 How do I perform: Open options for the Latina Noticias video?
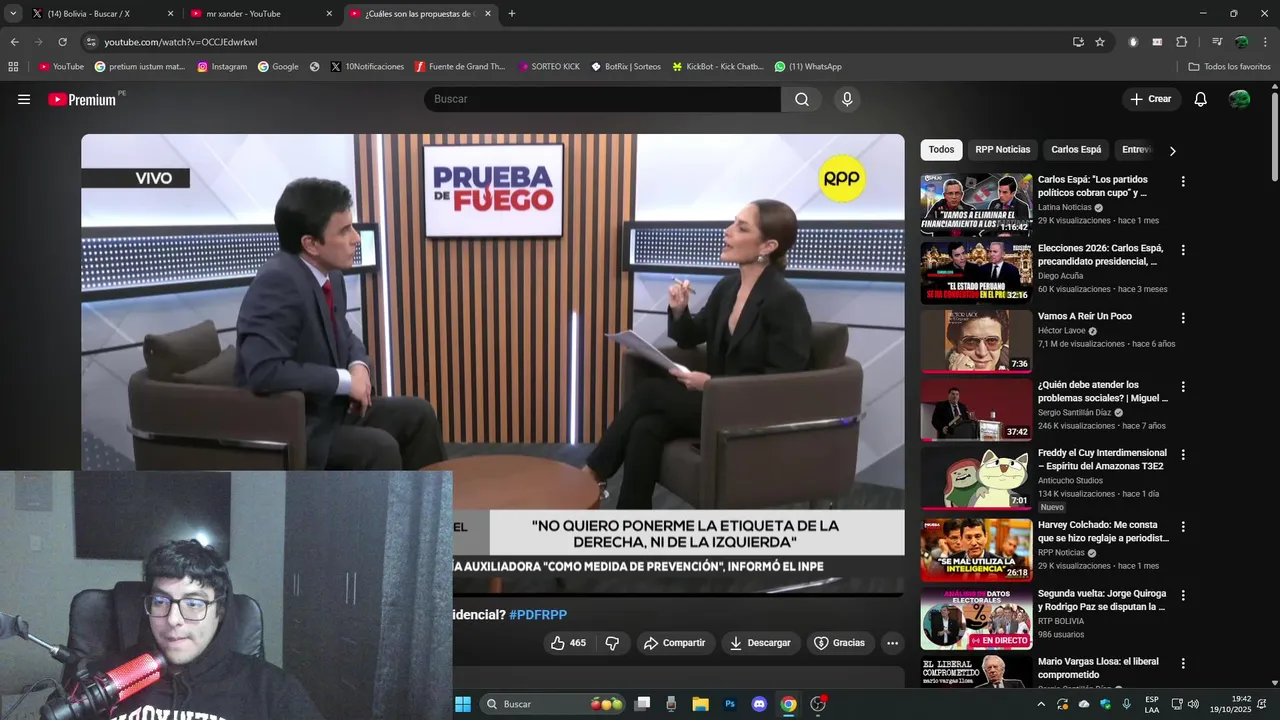point(1183,182)
